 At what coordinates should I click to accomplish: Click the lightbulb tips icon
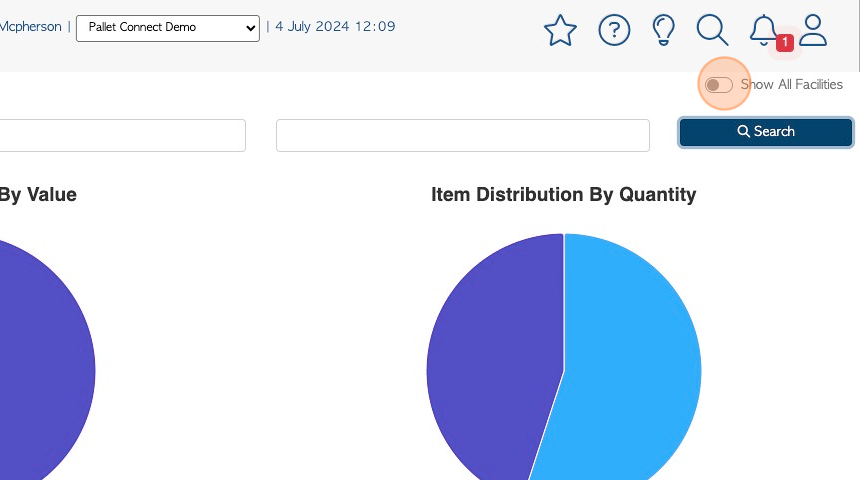pyautogui.click(x=663, y=30)
